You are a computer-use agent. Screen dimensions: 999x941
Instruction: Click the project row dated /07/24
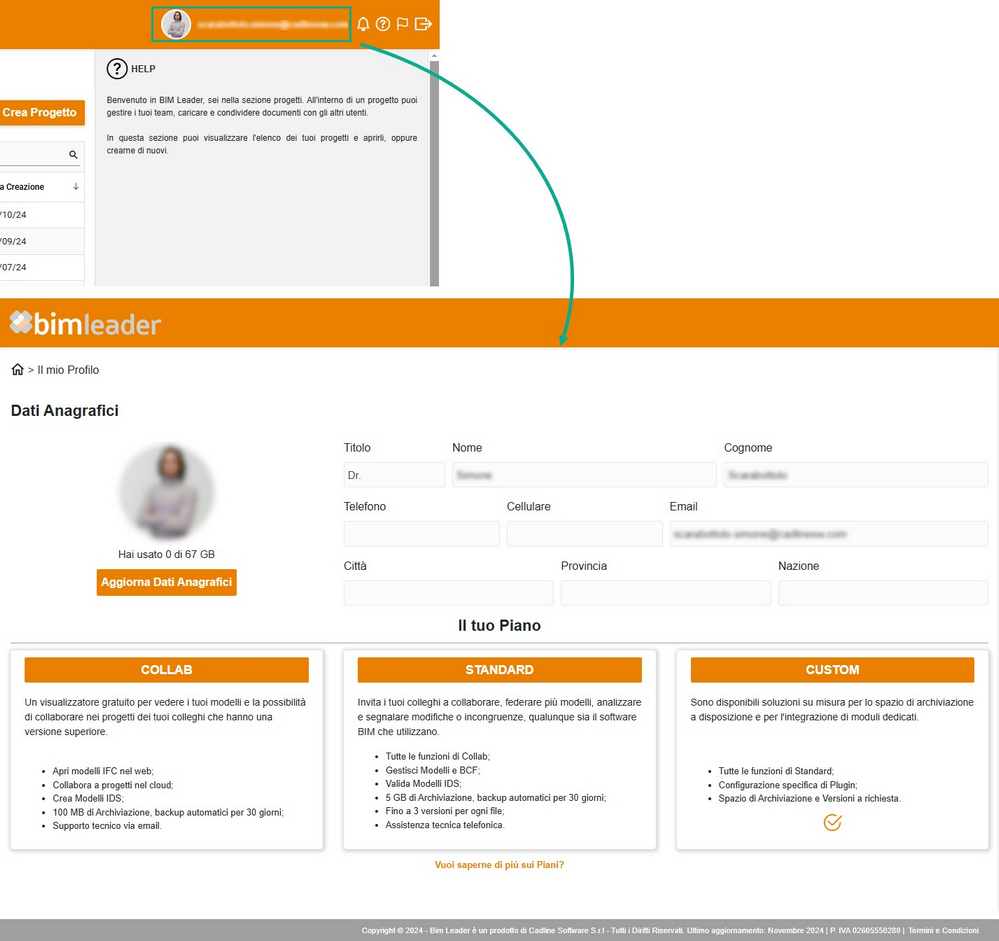click(x=42, y=268)
